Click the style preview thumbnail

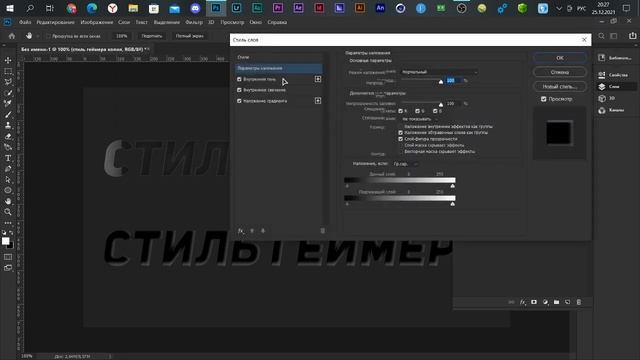pos(559,133)
